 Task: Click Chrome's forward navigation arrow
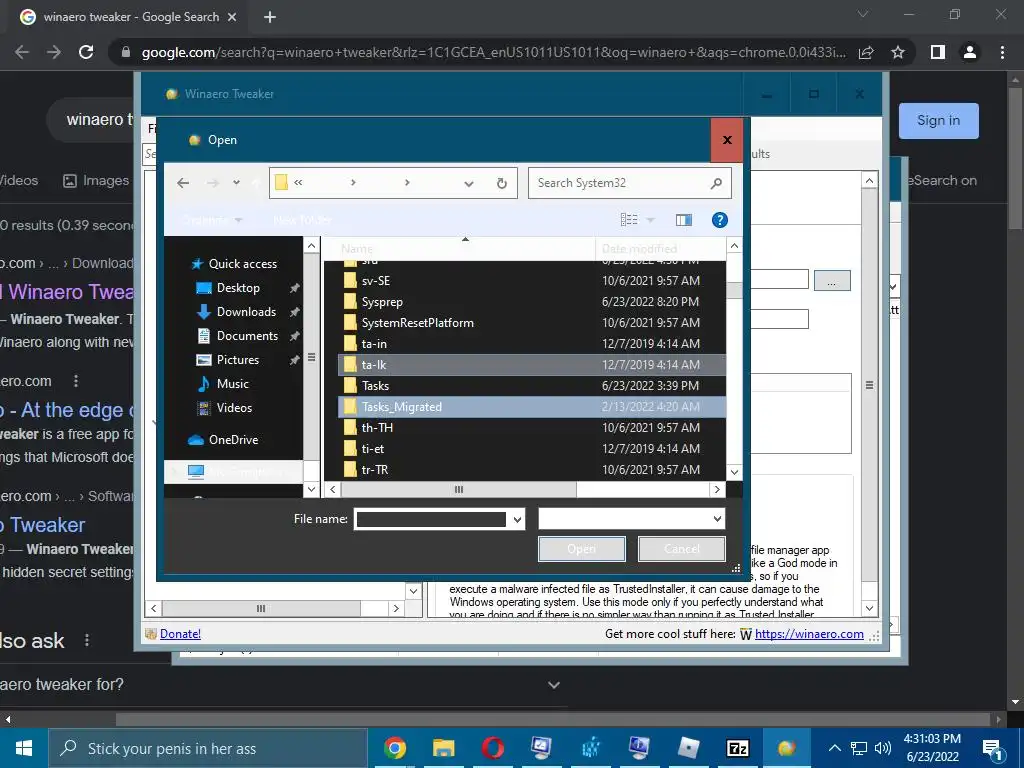[54, 52]
